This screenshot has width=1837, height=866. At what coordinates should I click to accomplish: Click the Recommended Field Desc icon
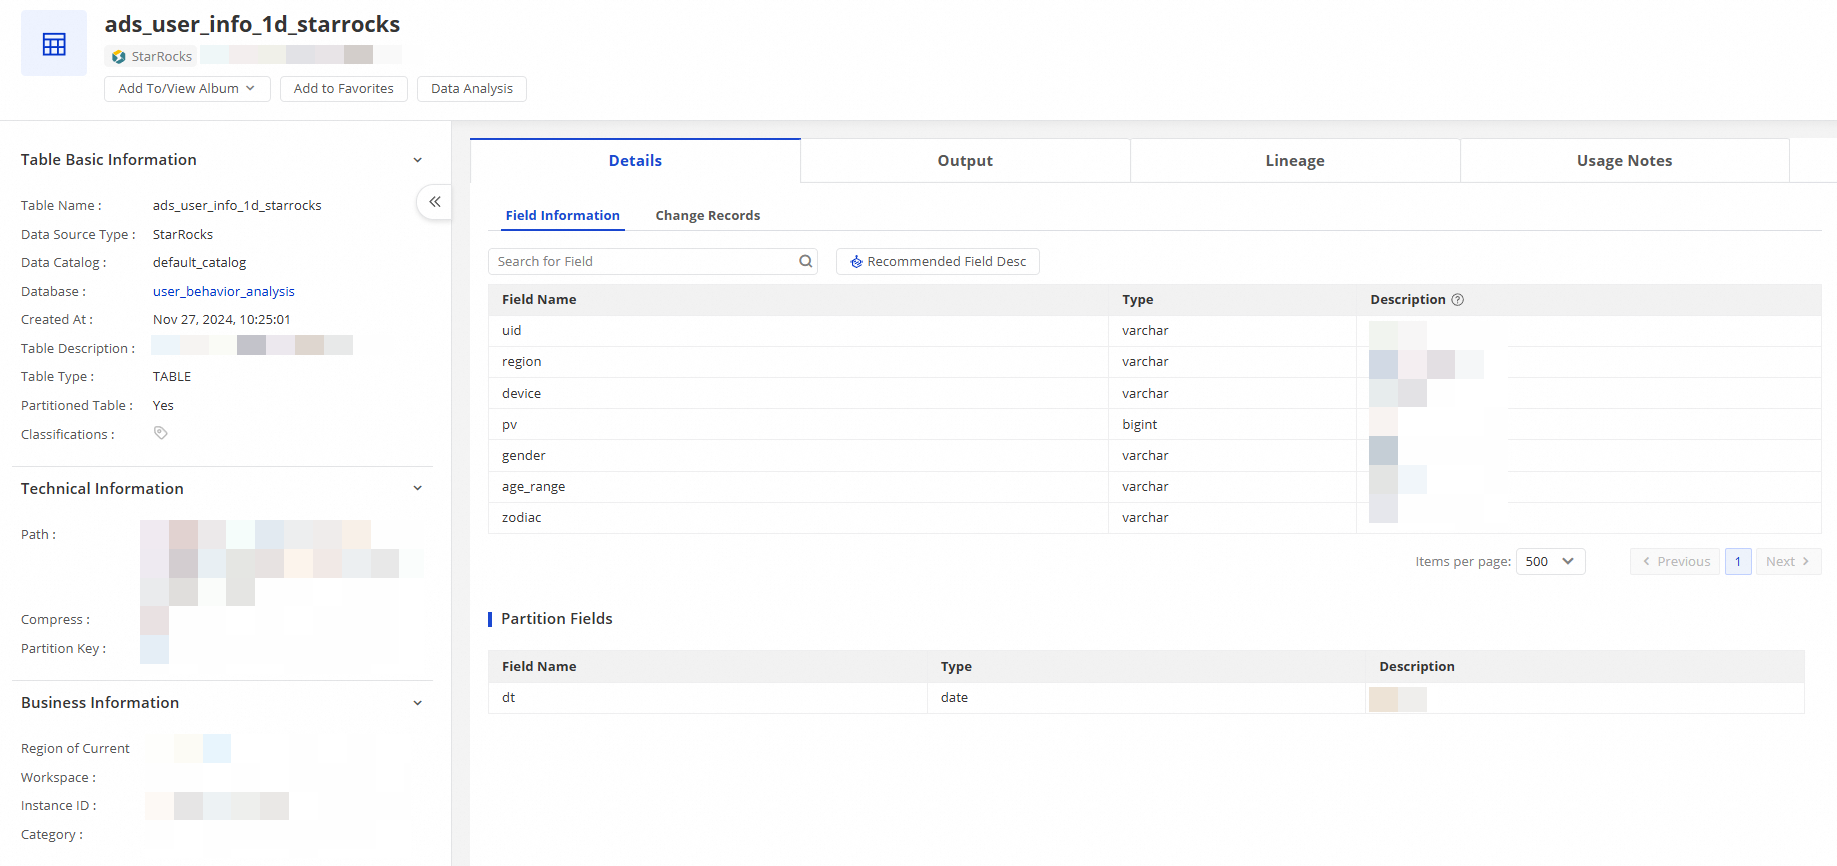(856, 262)
